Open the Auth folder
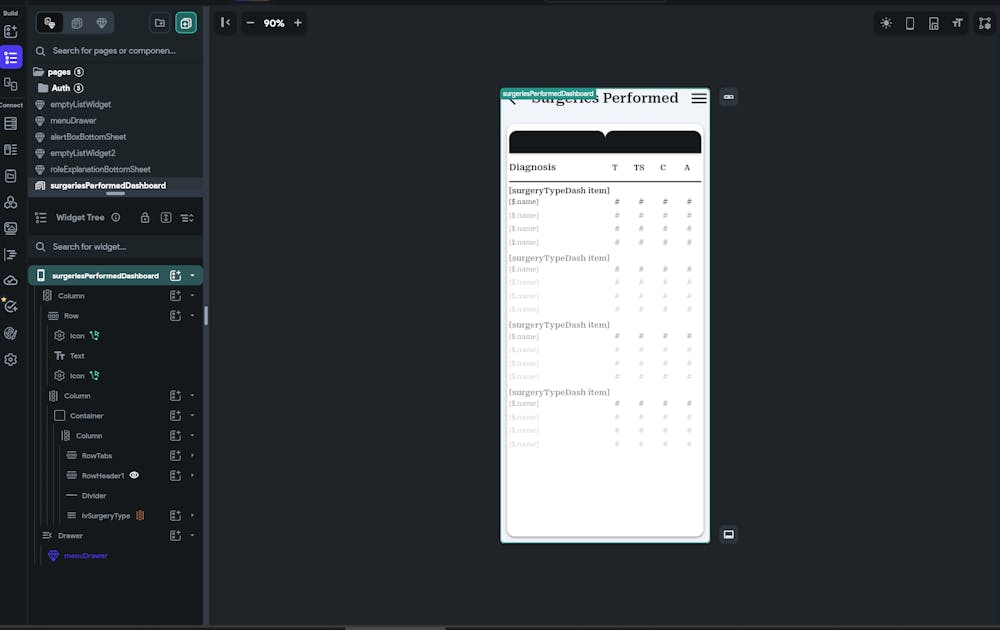This screenshot has height=630, width=1000. tap(61, 88)
